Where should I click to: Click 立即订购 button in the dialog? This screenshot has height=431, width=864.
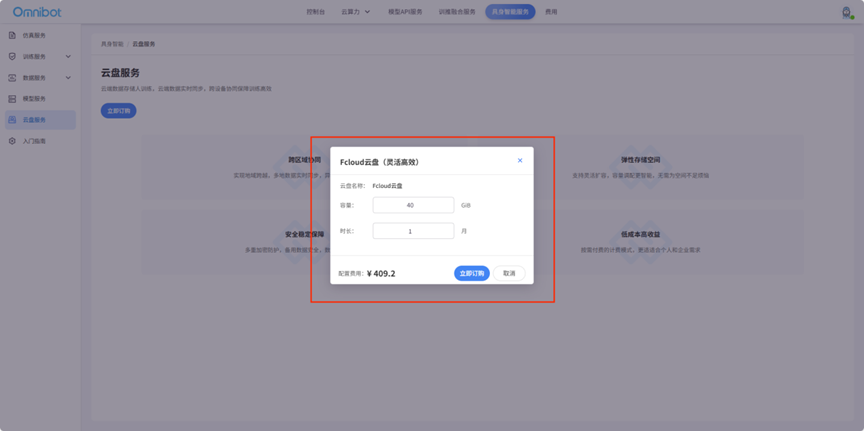(x=471, y=273)
